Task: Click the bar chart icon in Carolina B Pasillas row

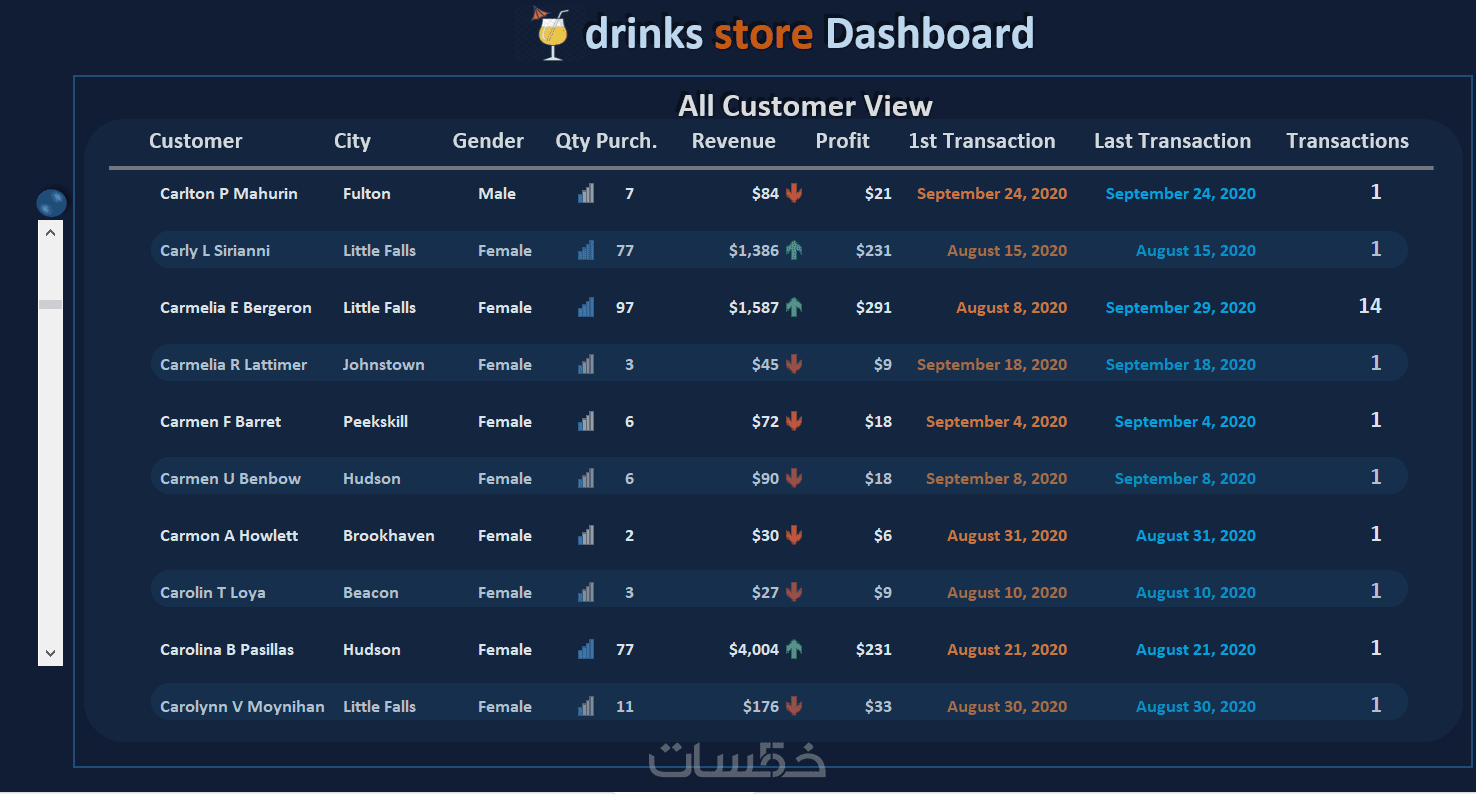Action: pyautogui.click(x=586, y=649)
